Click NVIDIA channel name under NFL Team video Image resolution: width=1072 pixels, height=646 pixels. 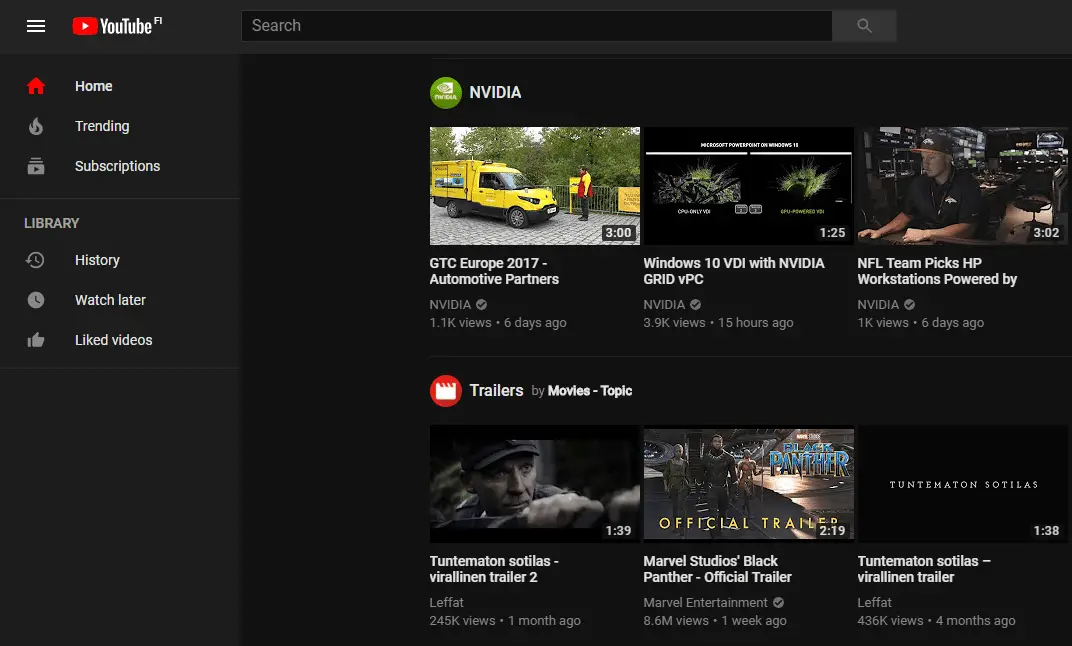(x=878, y=305)
